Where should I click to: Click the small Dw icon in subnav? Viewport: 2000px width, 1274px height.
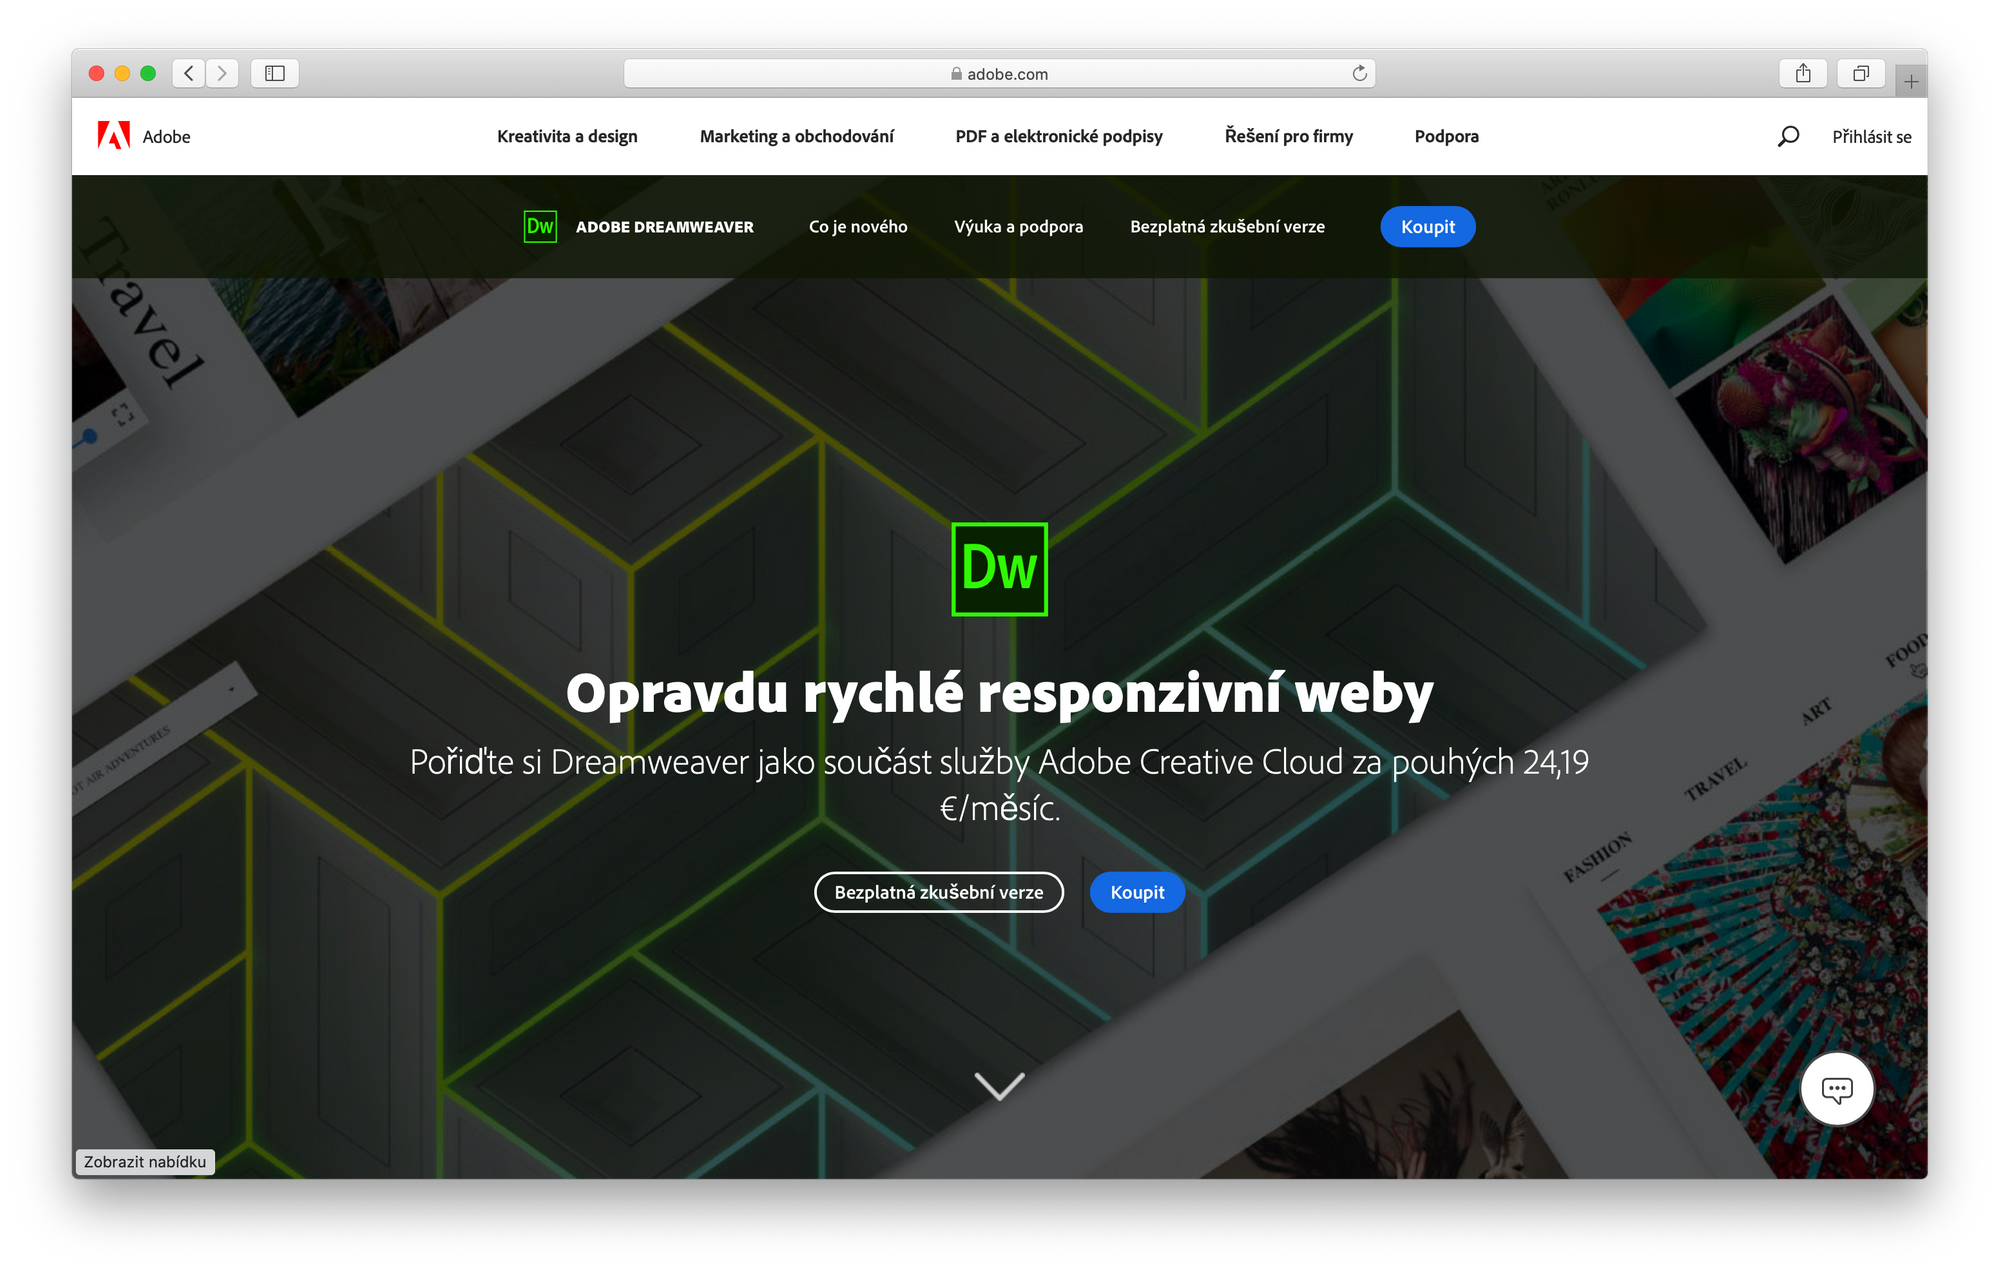coord(540,226)
